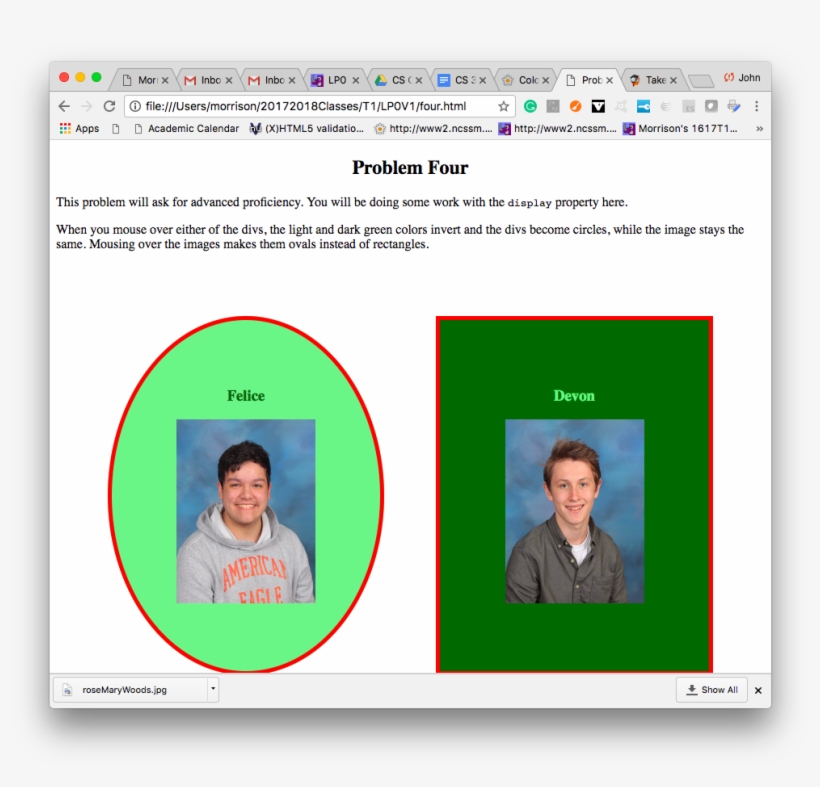Viewport: 820px width, 787px height.
Task: Close the downloads bar
Action: [758, 690]
